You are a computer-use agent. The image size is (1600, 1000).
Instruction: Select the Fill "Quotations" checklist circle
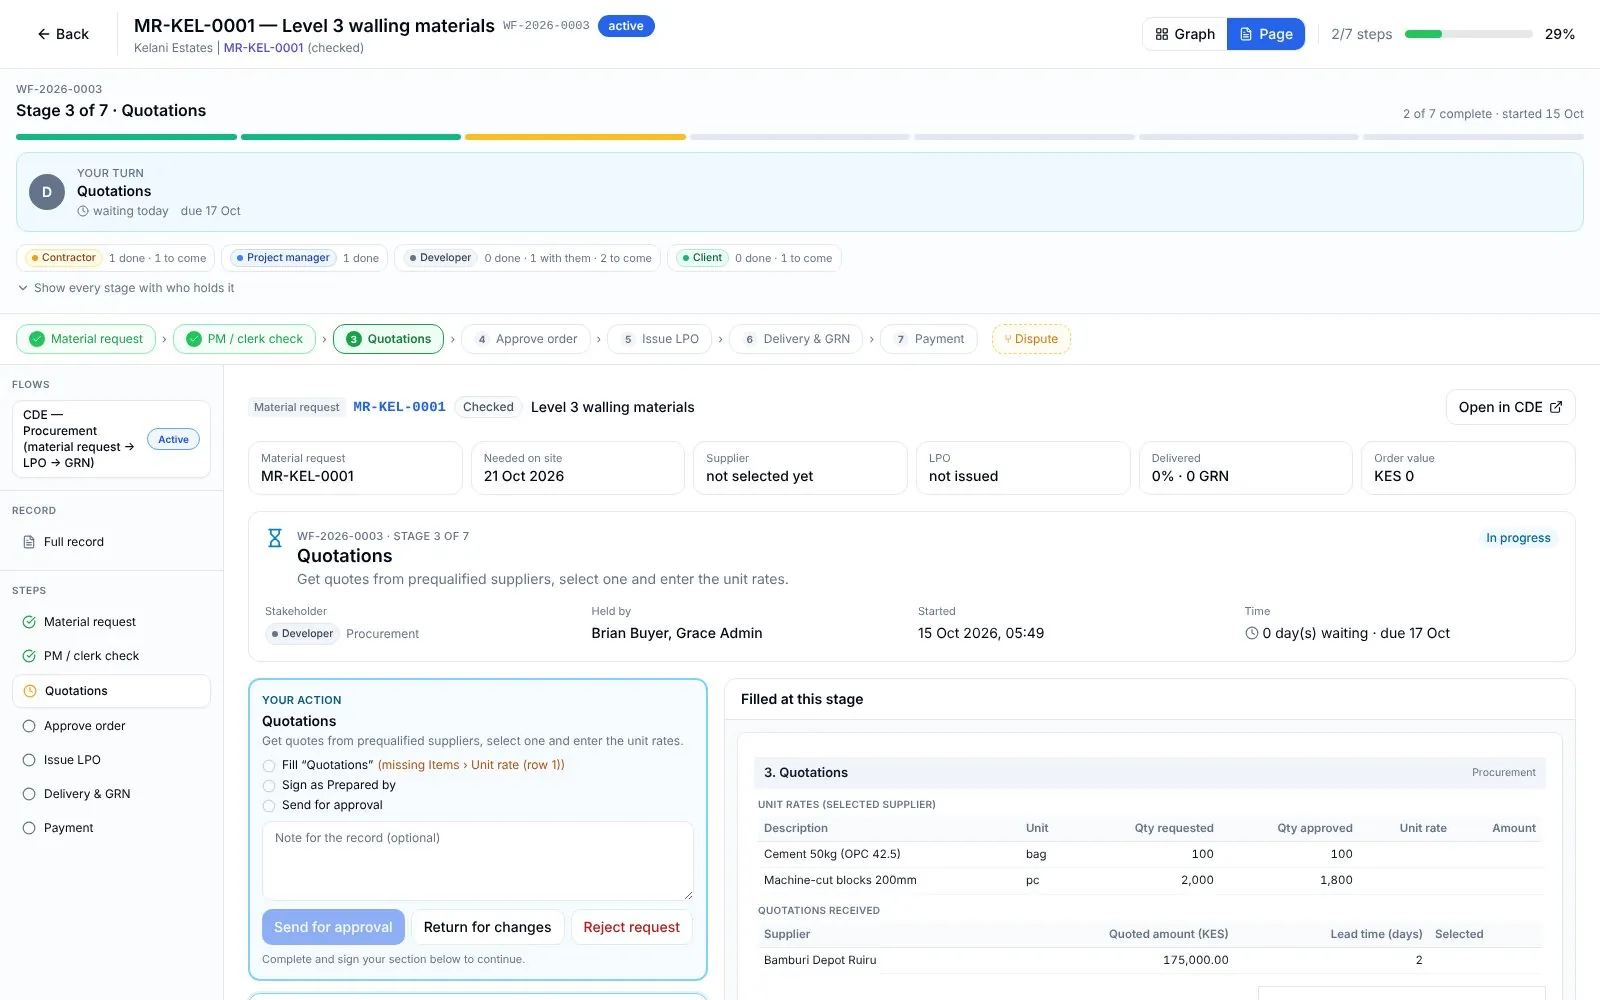click(269, 766)
